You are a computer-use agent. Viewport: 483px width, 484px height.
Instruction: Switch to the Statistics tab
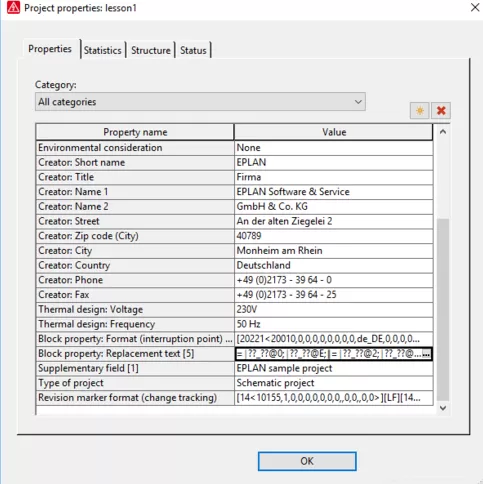click(x=103, y=50)
